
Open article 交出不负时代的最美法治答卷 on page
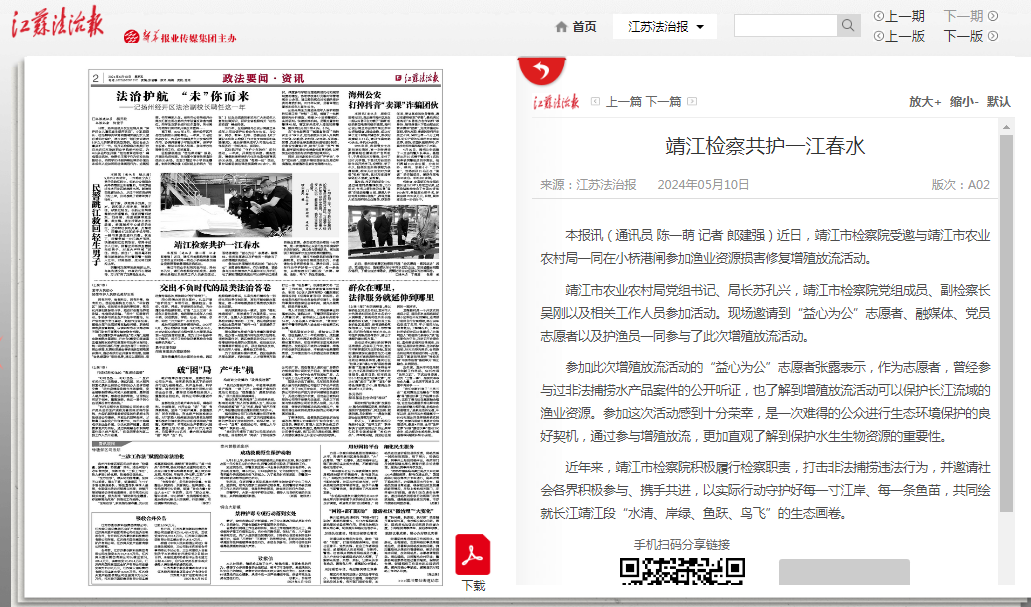coord(216,287)
